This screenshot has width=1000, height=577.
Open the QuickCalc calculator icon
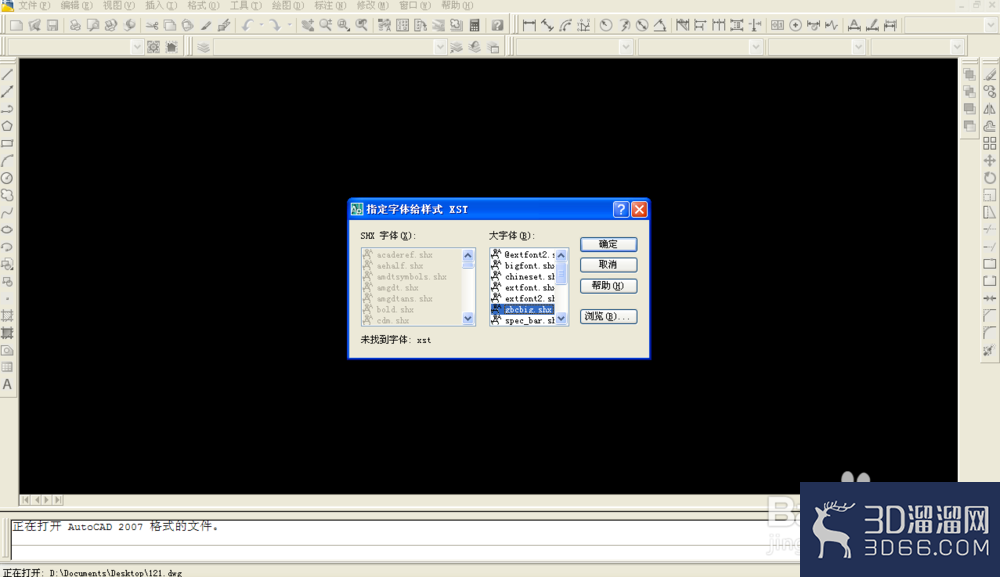[474, 26]
